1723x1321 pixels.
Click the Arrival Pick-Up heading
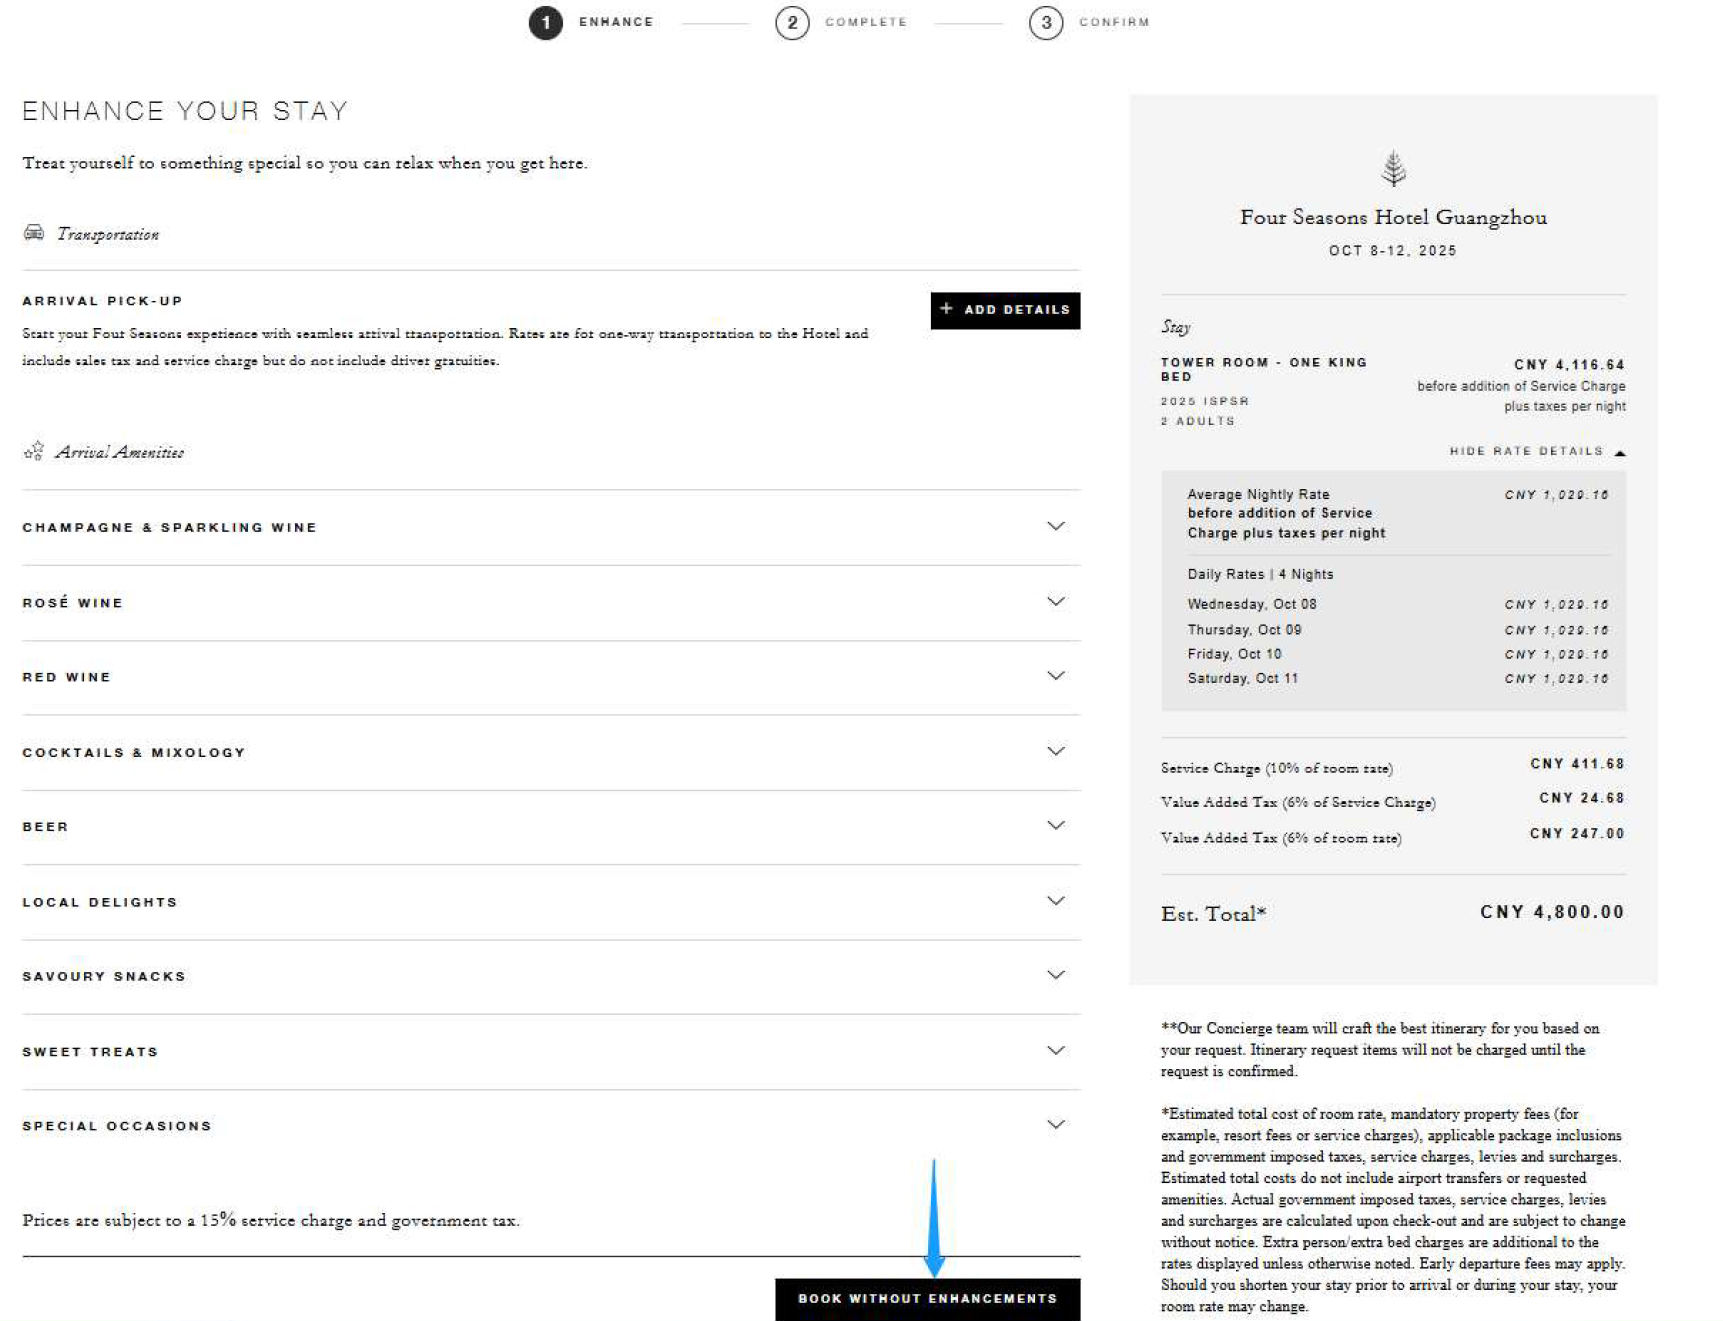coord(102,301)
